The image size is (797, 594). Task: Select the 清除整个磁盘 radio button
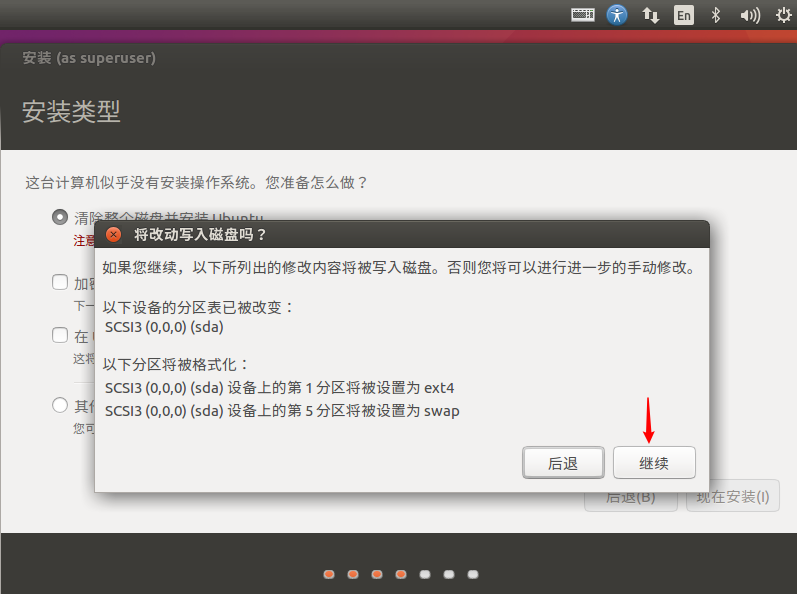[60, 217]
